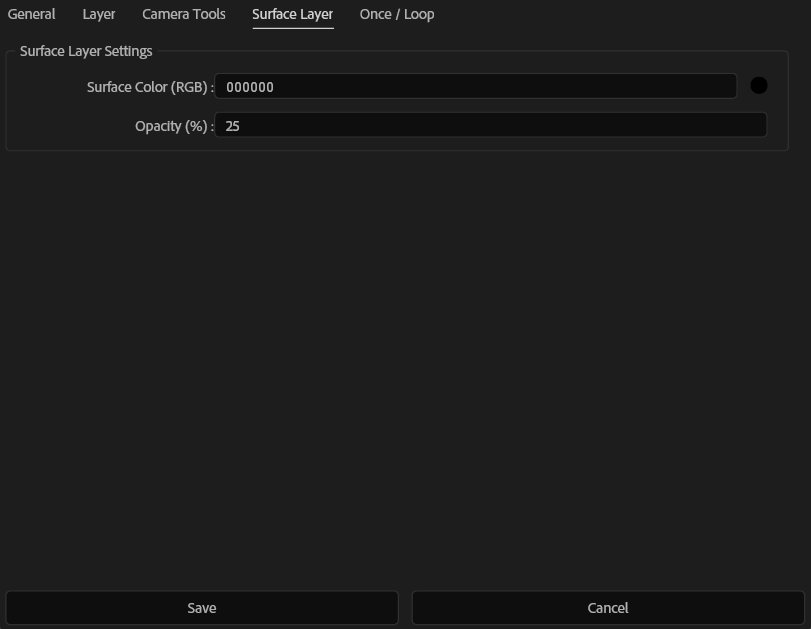
Task: Activate the Surface Layer tab
Action: pos(293,14)
